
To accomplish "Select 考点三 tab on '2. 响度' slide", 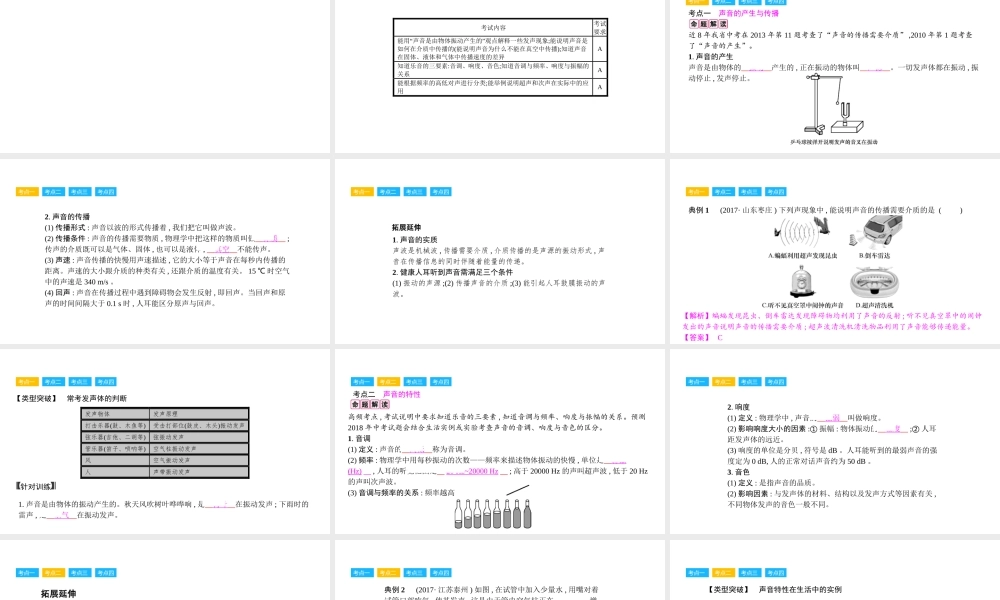I will pos(749,382).
